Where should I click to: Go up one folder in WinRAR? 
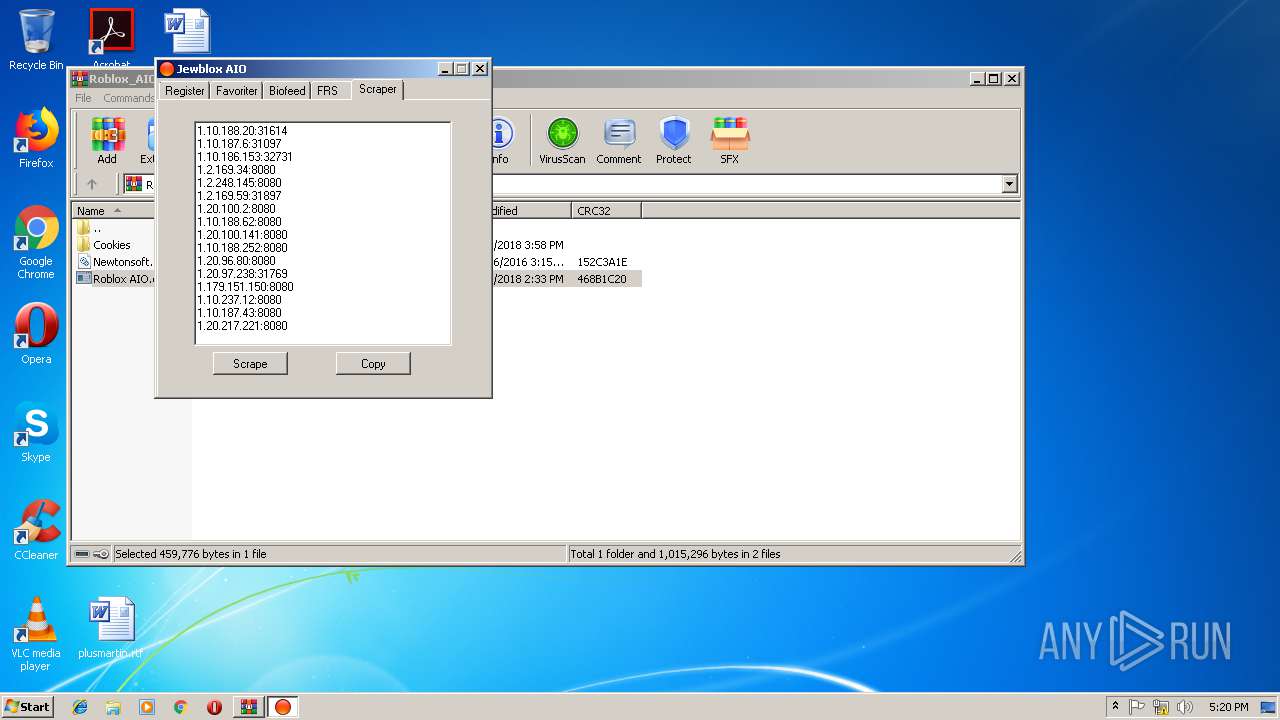pyautogui.click(x=92, y=184)
